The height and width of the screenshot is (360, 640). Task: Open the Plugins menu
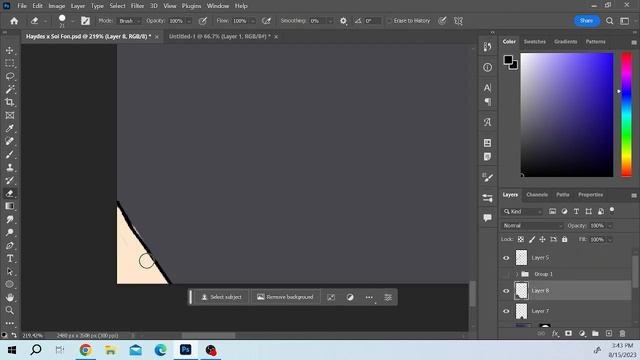coord(191,6)
